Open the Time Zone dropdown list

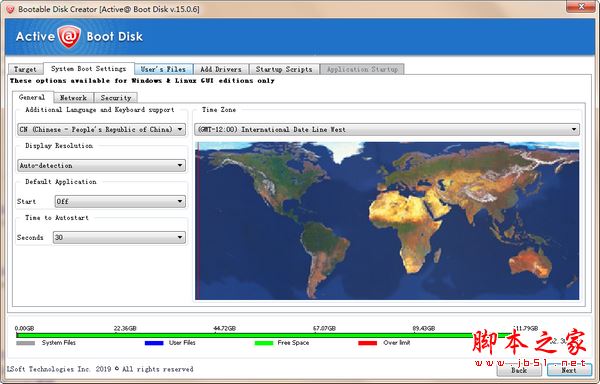tap(387, 129)
